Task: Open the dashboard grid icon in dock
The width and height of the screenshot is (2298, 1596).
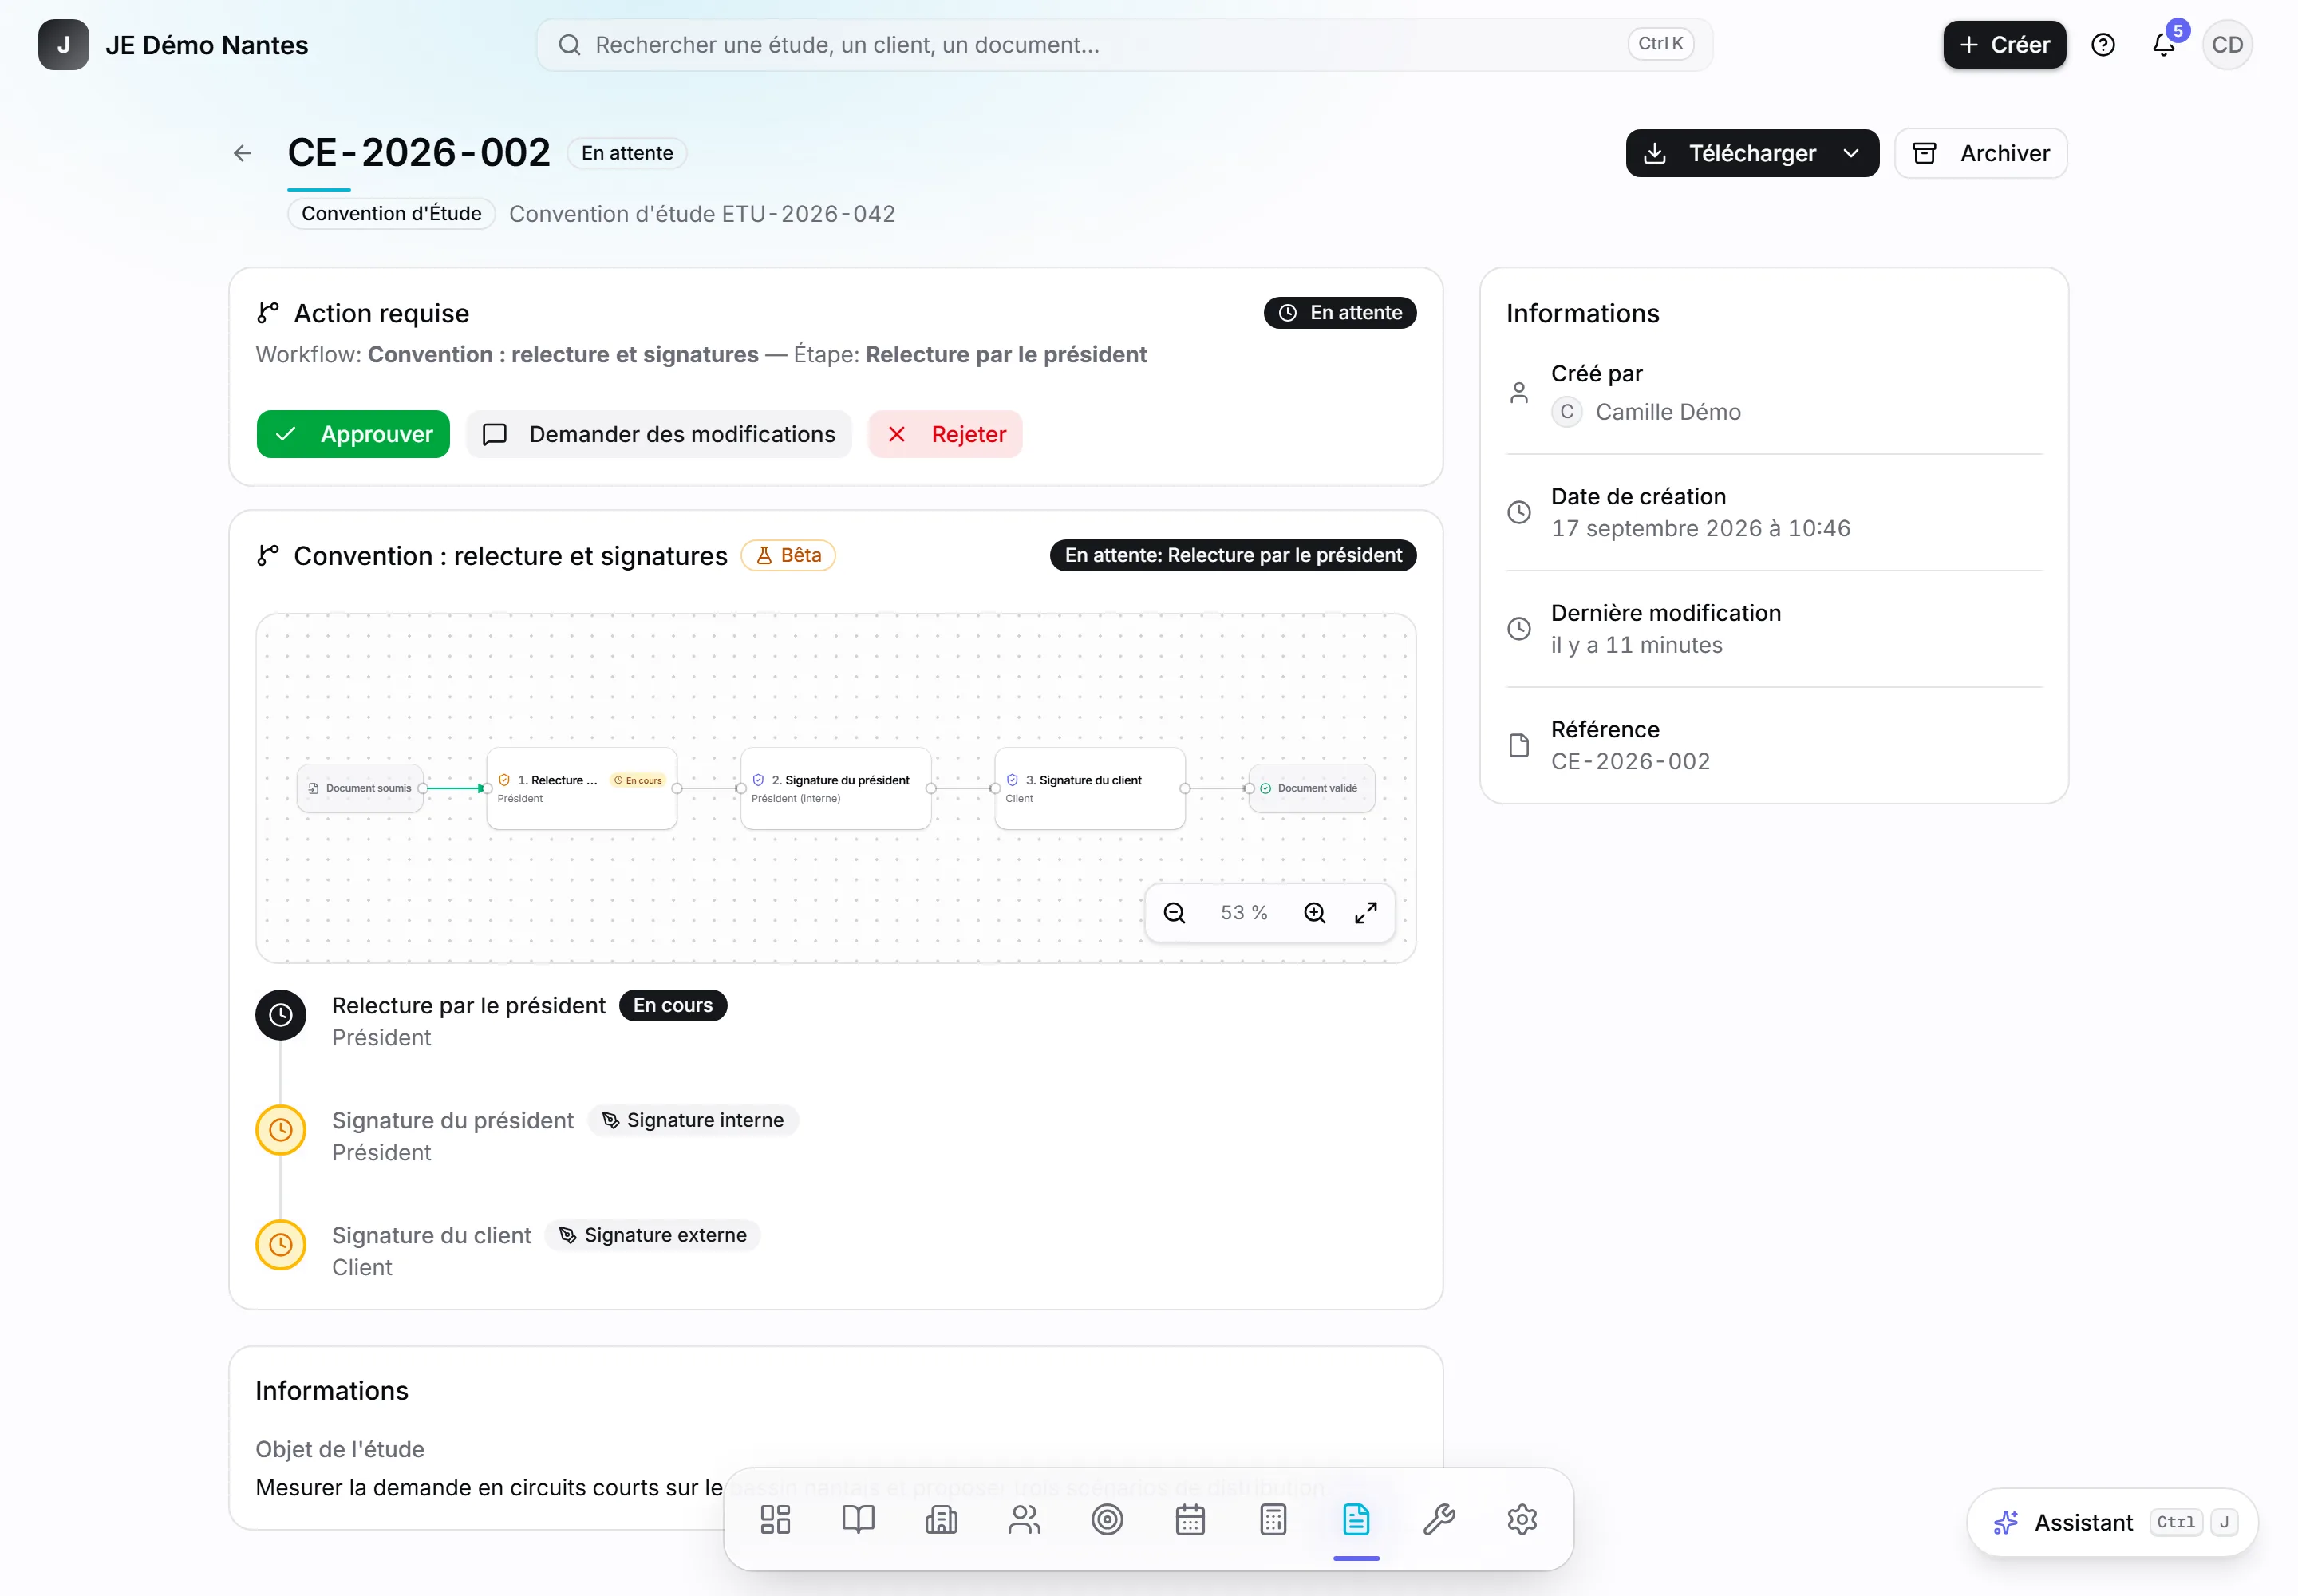Action: (x=775, y=1520)
